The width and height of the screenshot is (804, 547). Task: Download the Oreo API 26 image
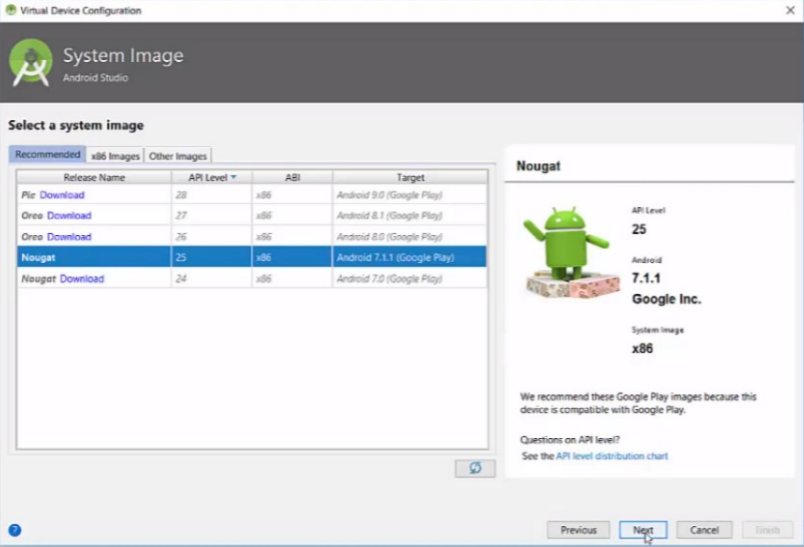(69, 236)
